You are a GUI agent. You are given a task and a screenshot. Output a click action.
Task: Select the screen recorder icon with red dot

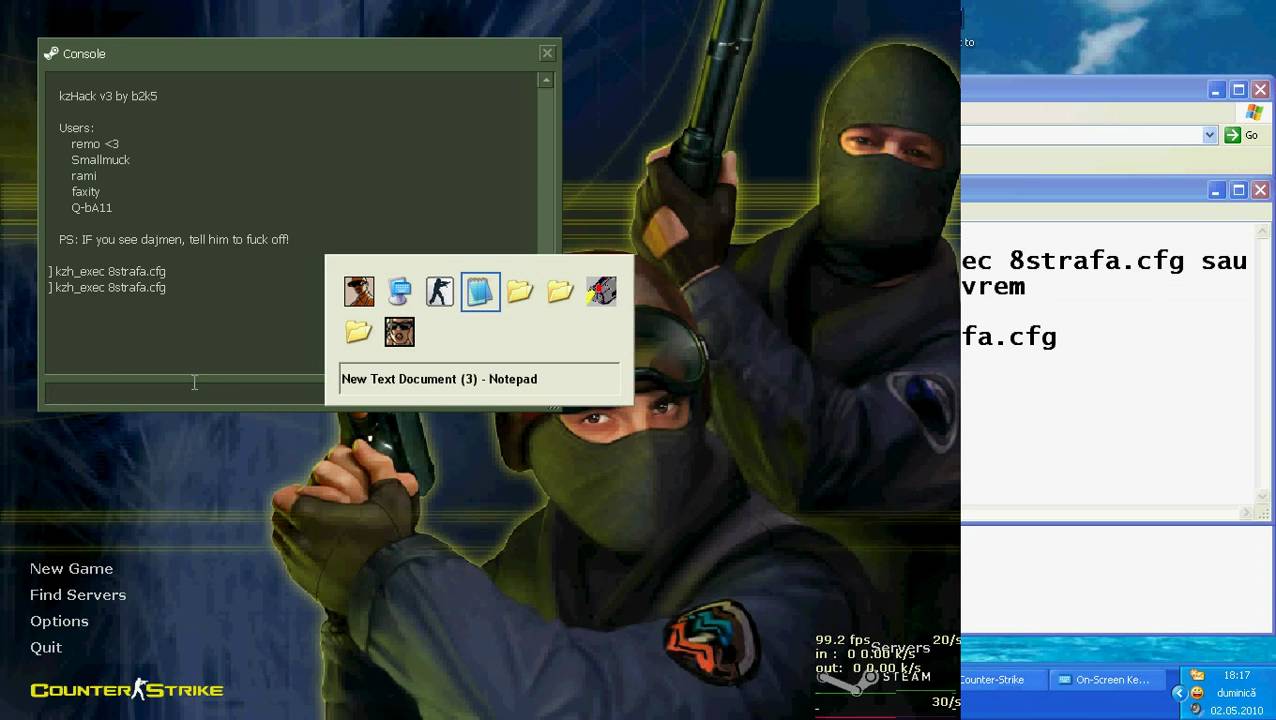pos(601,291)
